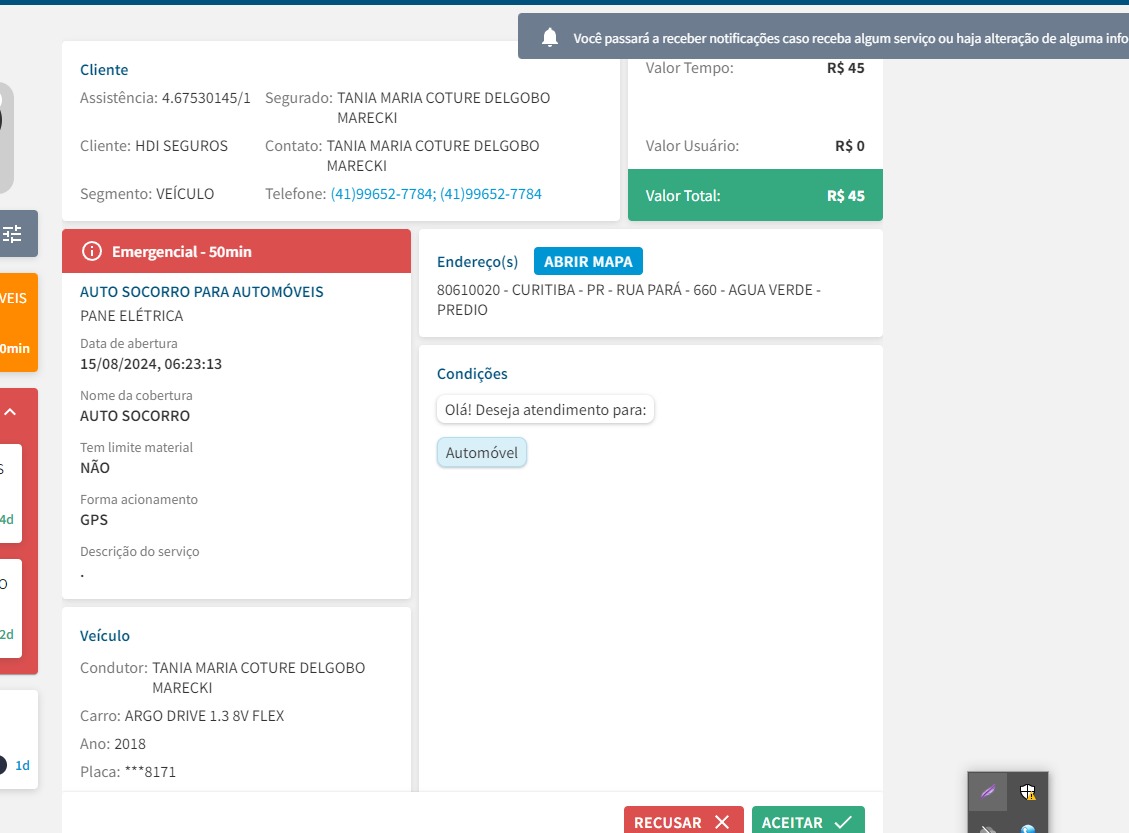1129x833 pixels.
Task: Open the filter sliders icon in sidebar
Action: tap(12, 233)
